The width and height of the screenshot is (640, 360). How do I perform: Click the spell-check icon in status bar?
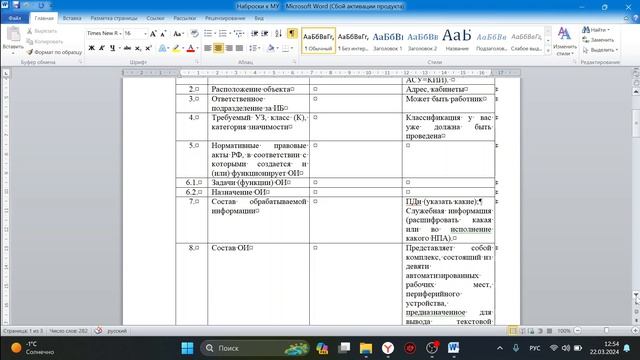coord(98,331)
